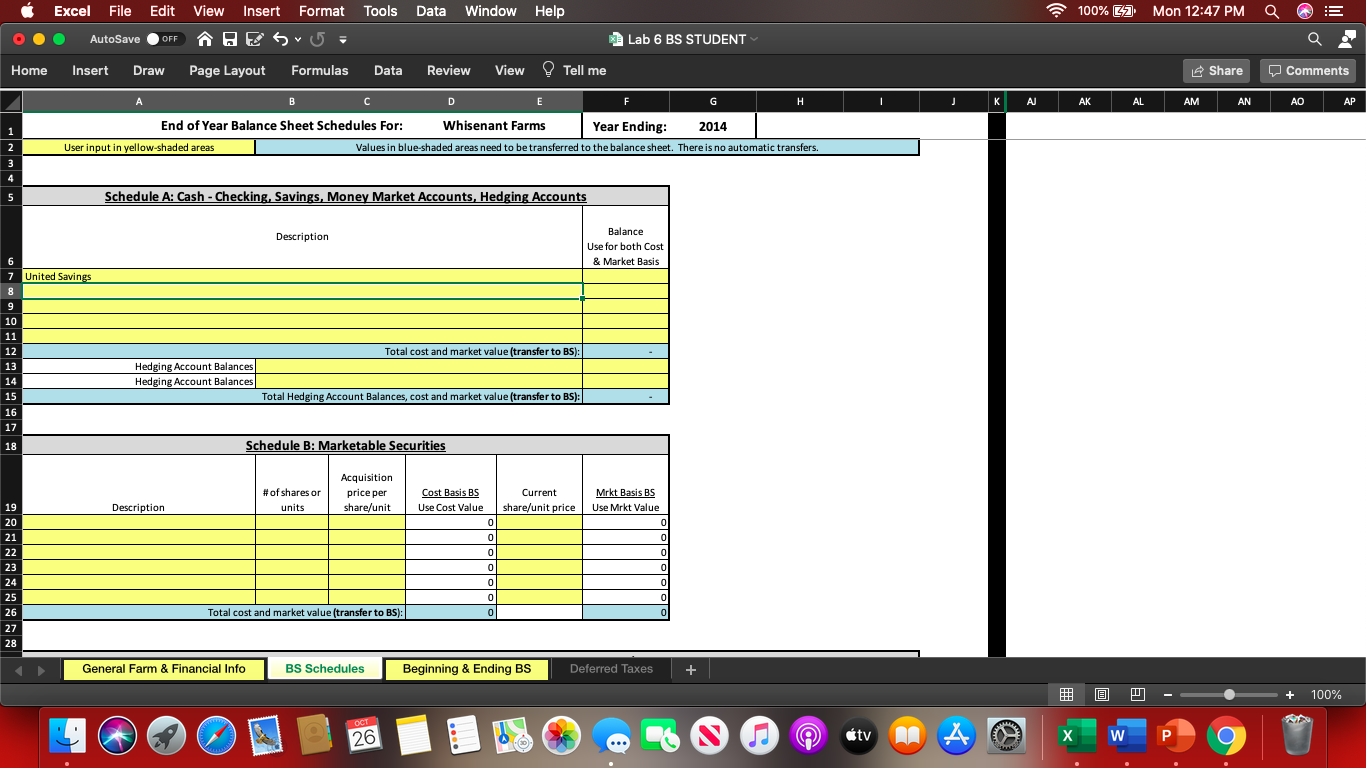Image resolution: width=1366 pixels, height=768 pixels.
Task: Open the Format menu in menu bar
Action: [322, 11]
